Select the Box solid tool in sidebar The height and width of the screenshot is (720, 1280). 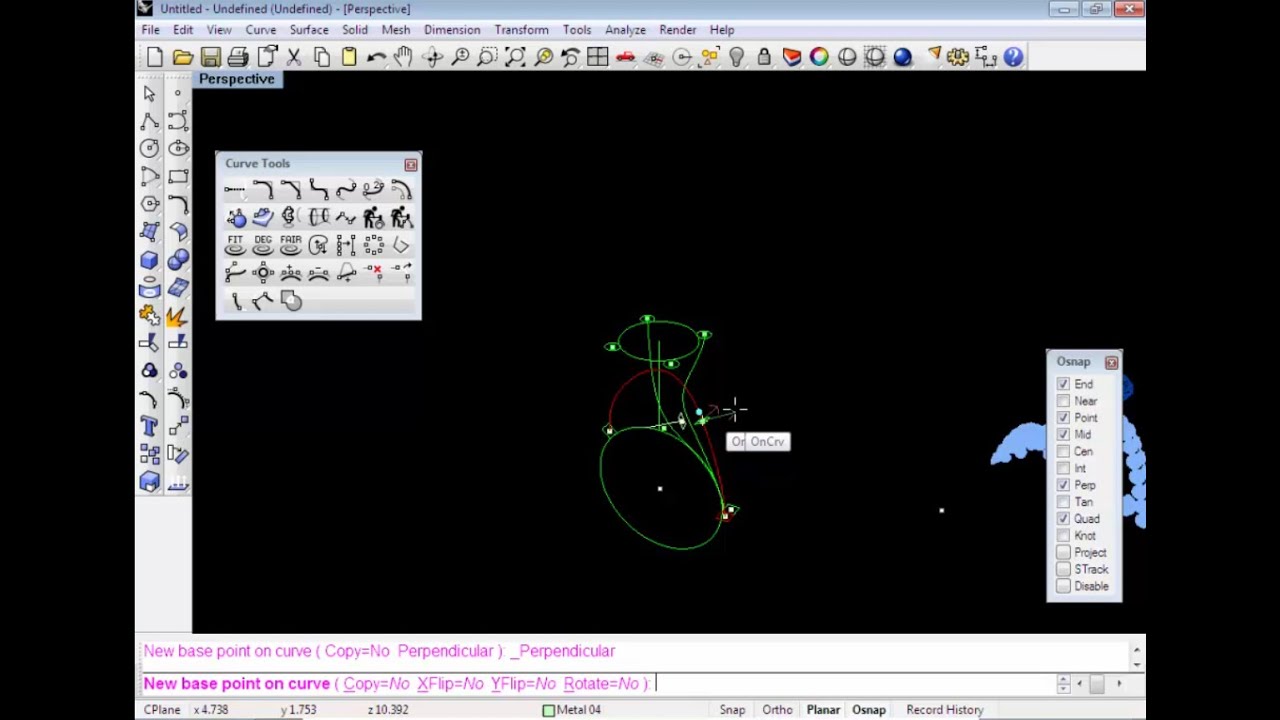(149, 260)
